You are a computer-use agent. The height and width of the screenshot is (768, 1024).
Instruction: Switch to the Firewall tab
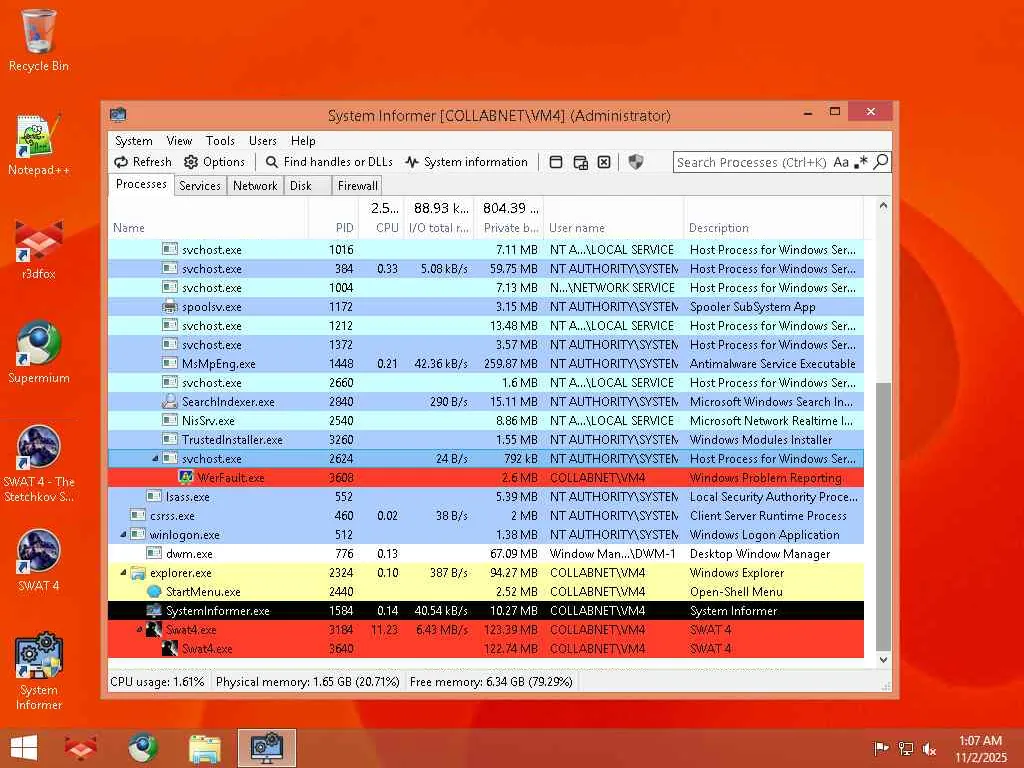click(x=357, y=185)
